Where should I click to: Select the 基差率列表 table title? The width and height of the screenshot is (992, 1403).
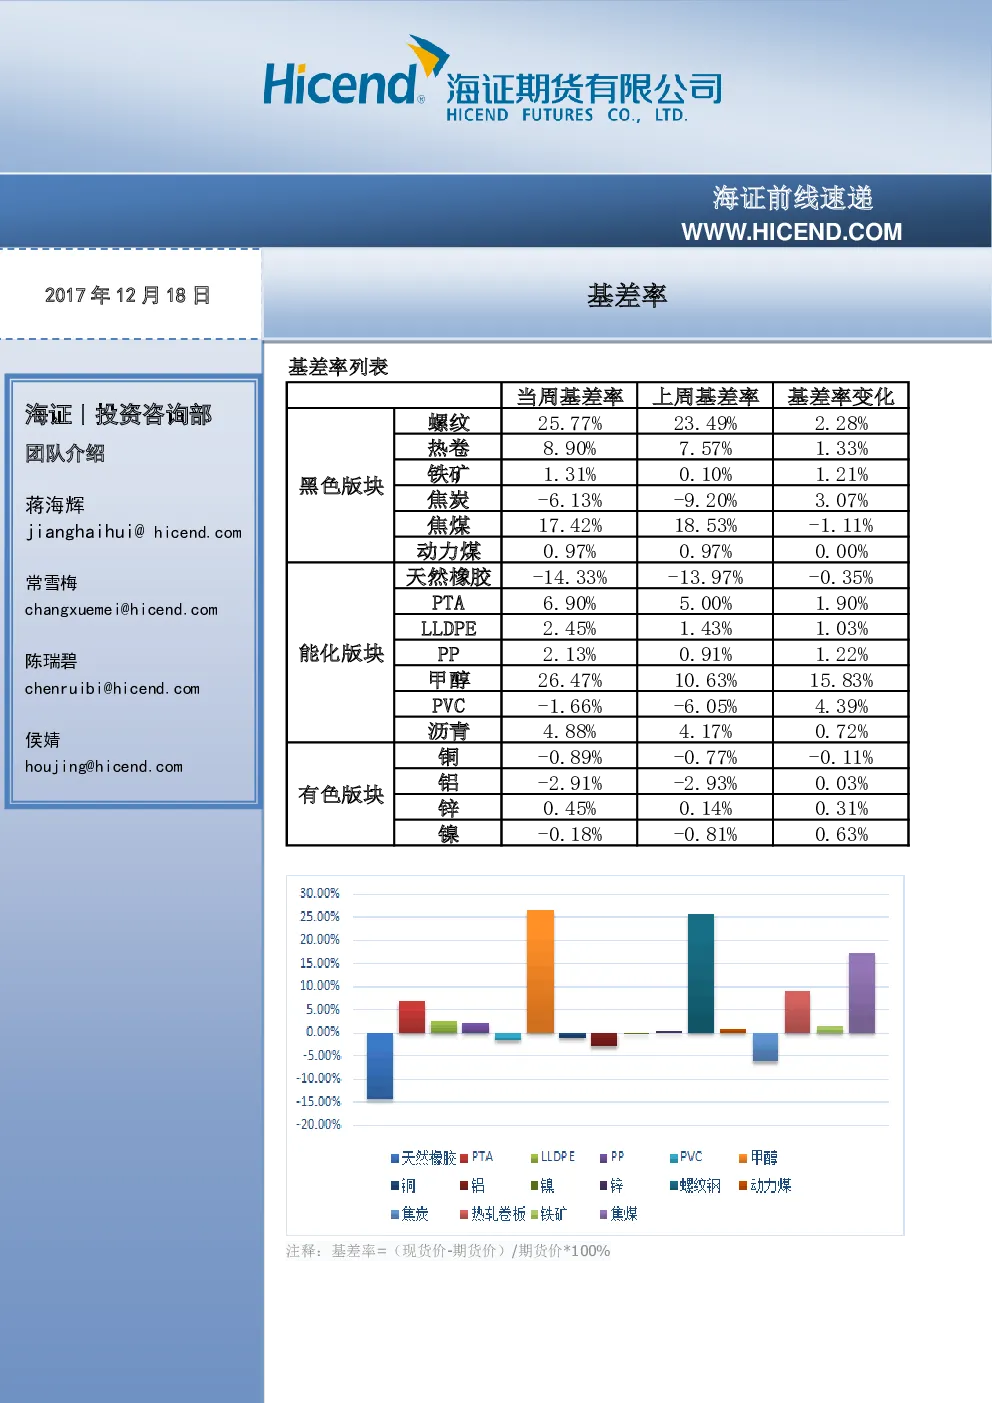[x=338, y=367]
